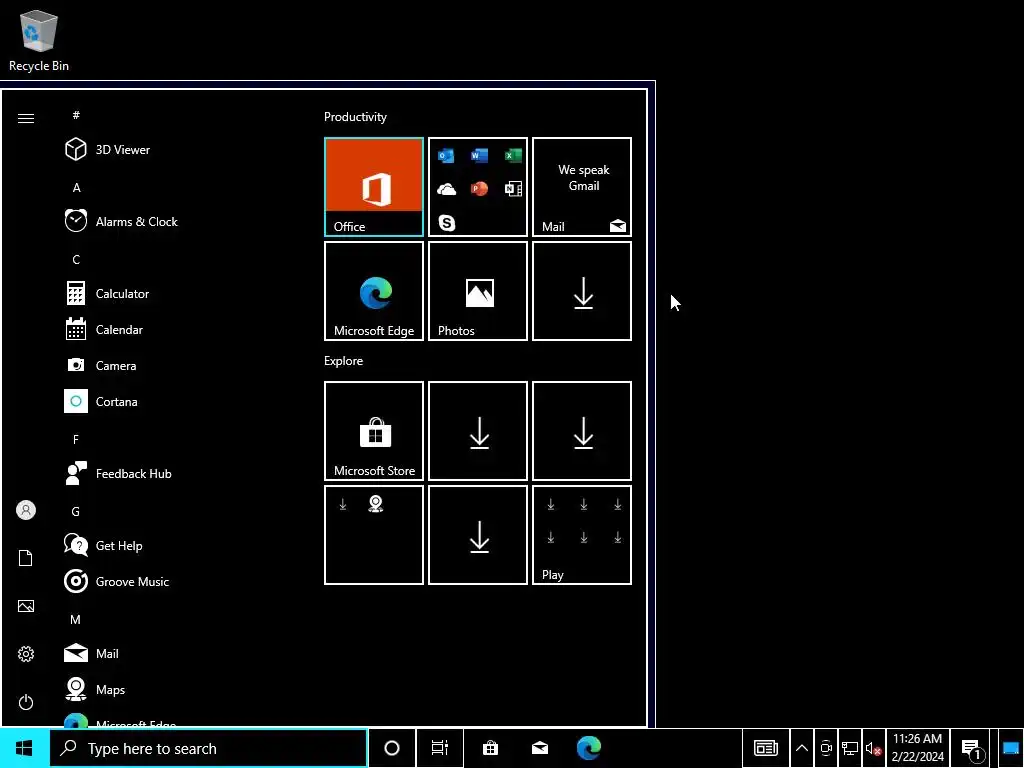Click the letter M header in the app list
The image size is (1024, 768).
(x=76, y=619)
